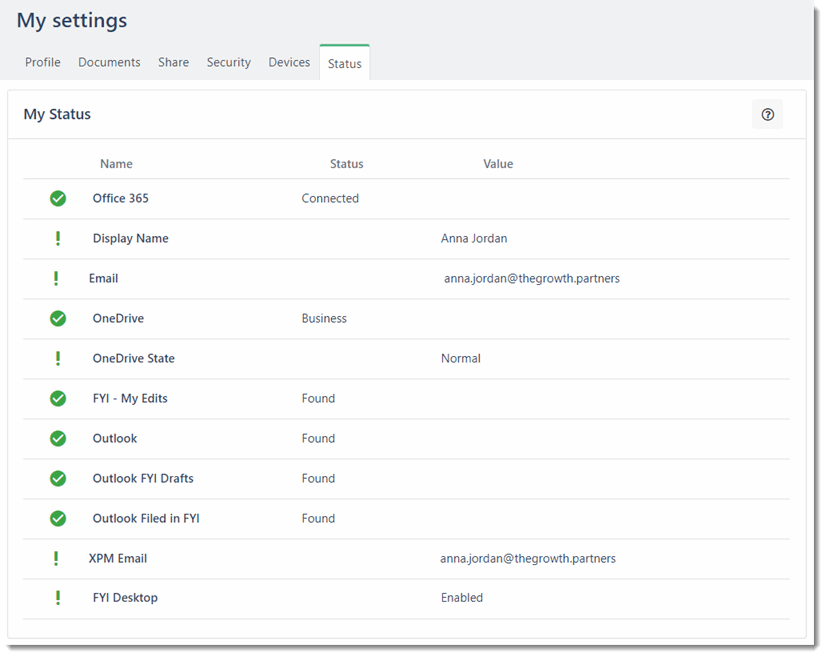Click the Email row name link

tap(103, 278)
